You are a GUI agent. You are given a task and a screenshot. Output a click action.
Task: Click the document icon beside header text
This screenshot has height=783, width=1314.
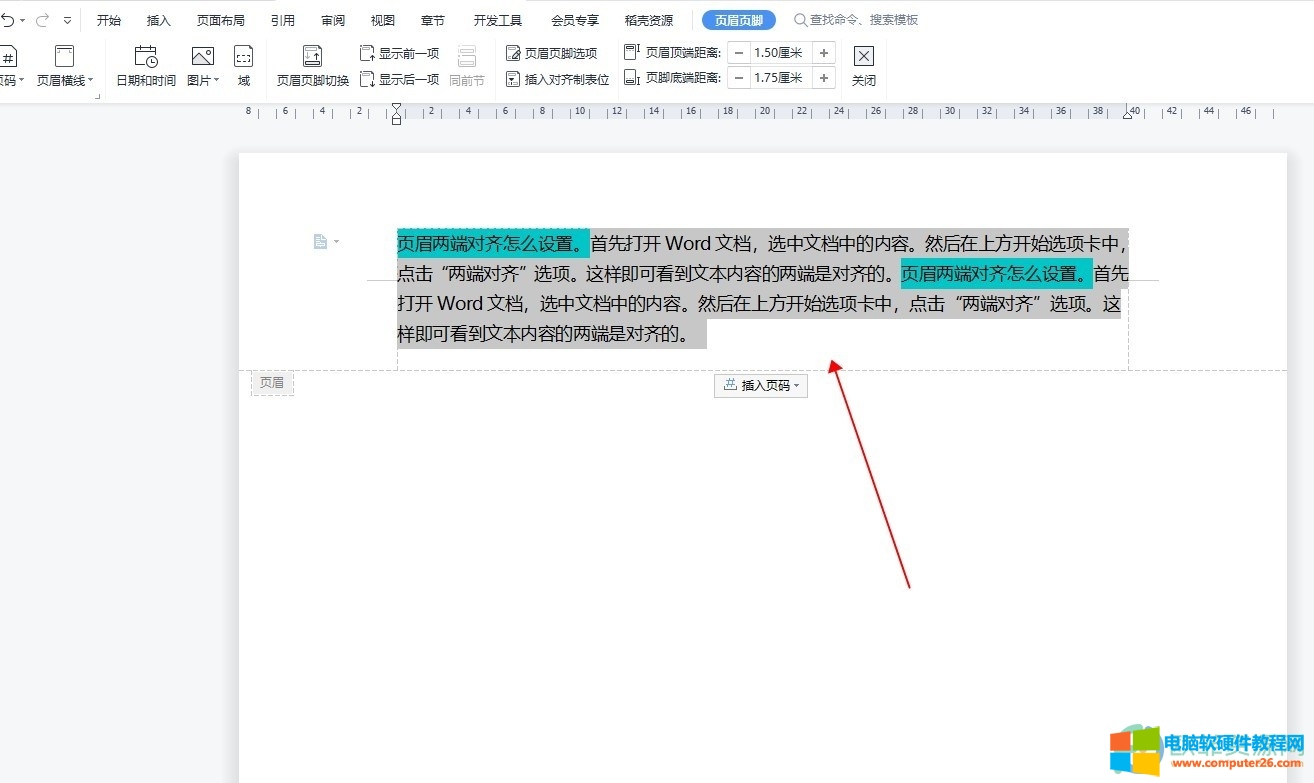point(320,241)
